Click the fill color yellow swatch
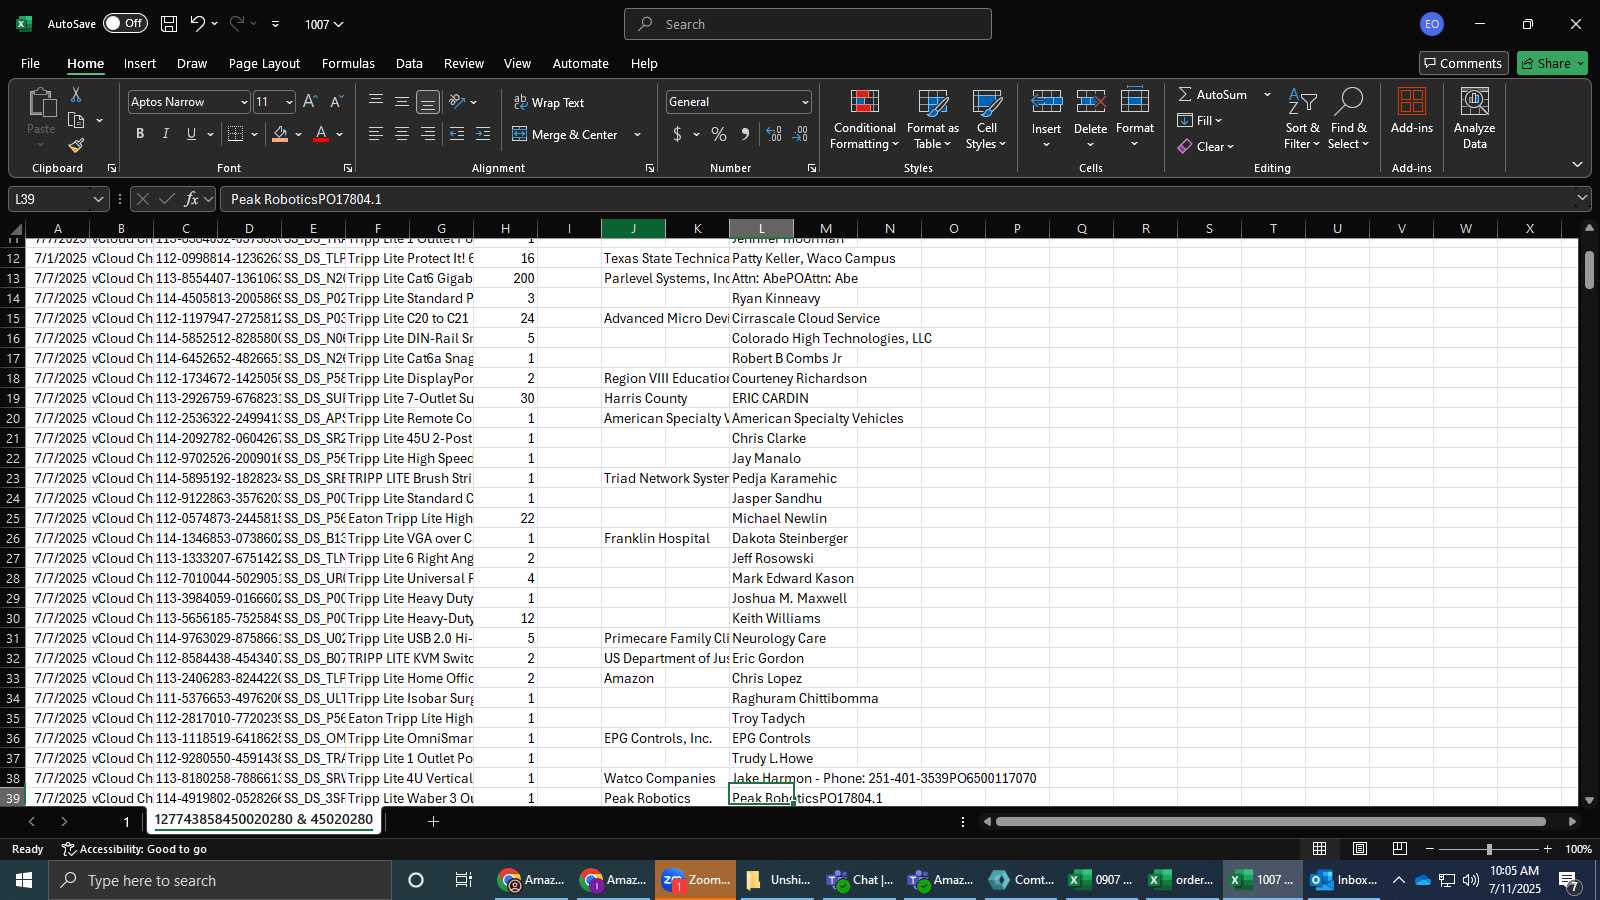 tap(280, 134)
